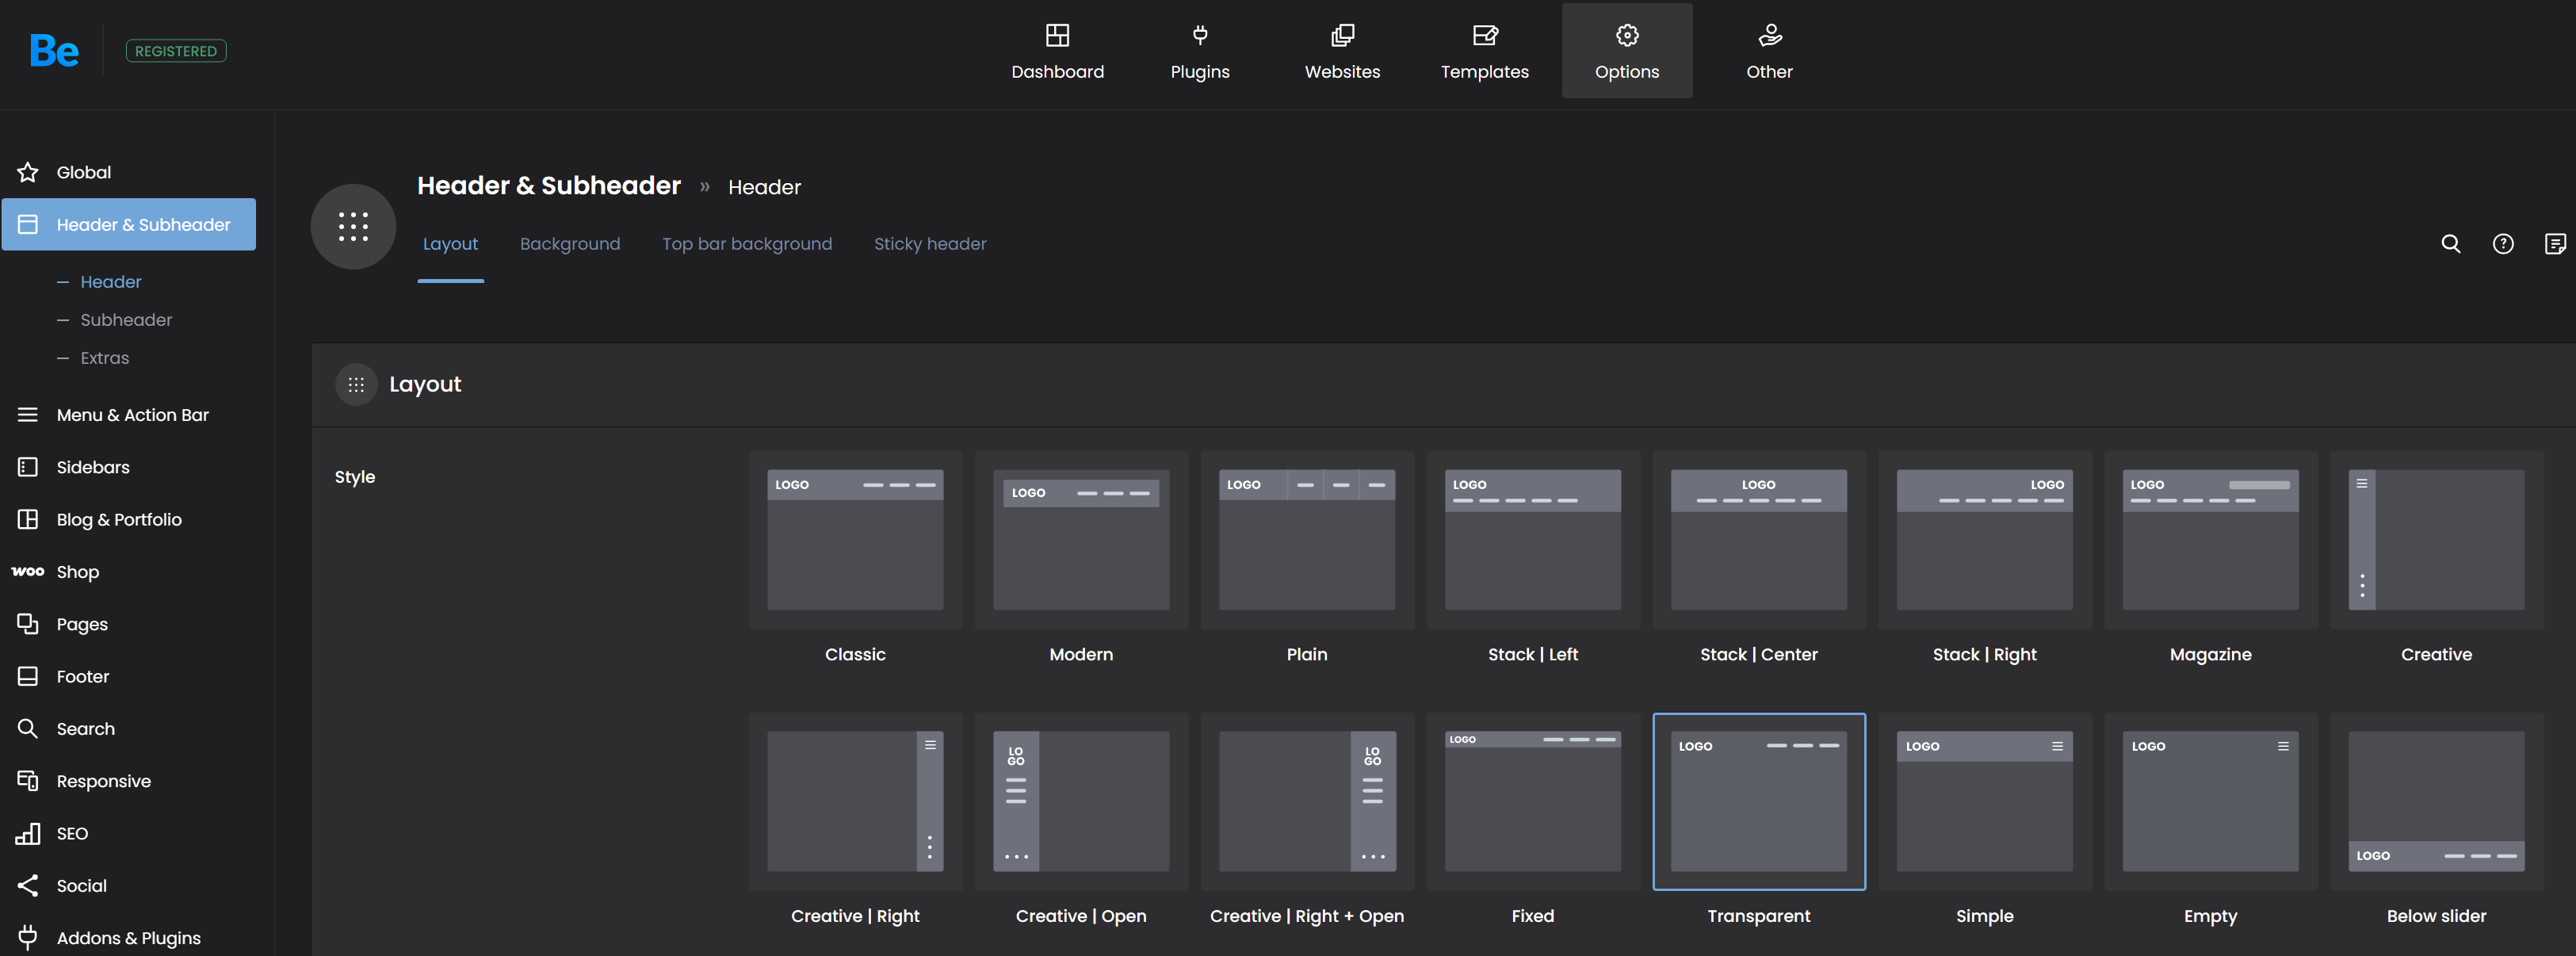Click the Responsive devices icon
The width and height of the screenshot is (2576, 956).
pyautogui.click(x=28, y=781)
